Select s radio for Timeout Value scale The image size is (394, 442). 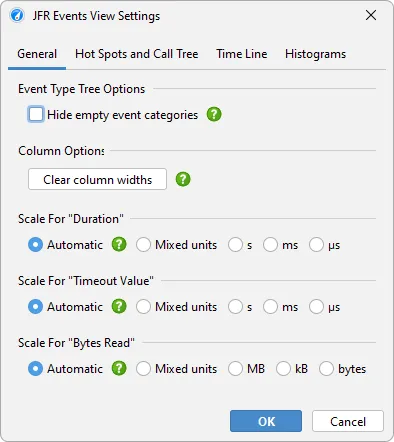click(x=235, y=307)
